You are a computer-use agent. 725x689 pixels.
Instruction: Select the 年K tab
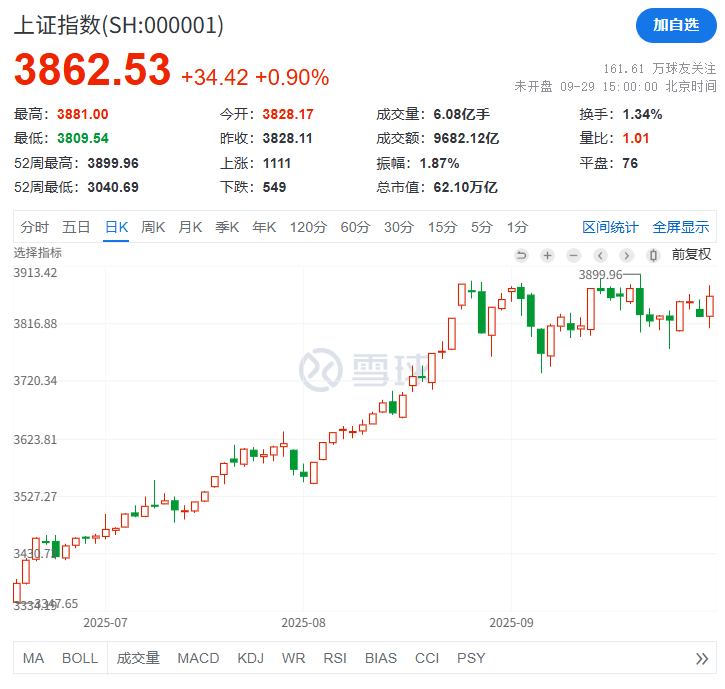[x=264, y=227]
